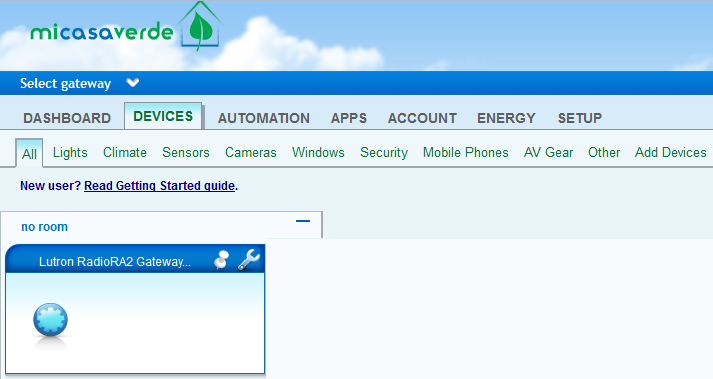713x379 pixels.
Task: Switch to the APPS tab
Action: point(349,118)
